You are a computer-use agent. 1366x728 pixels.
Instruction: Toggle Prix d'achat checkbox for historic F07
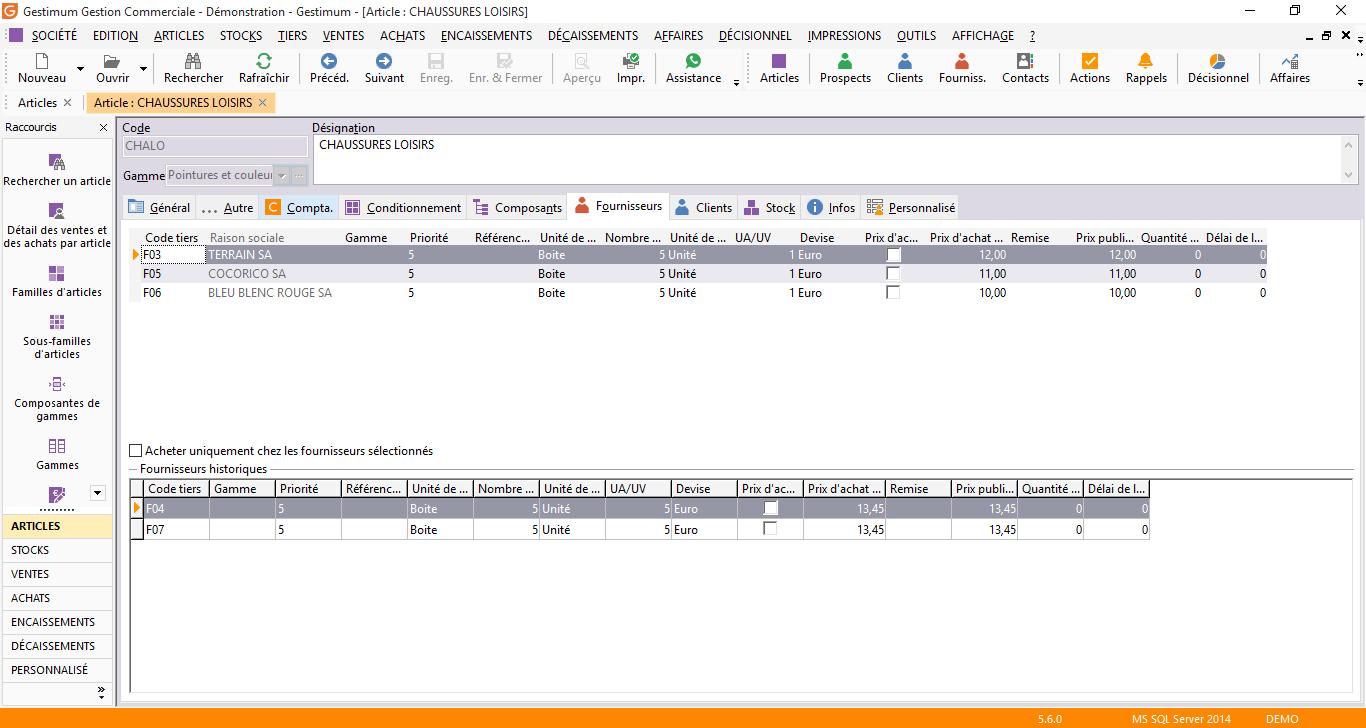770,528
